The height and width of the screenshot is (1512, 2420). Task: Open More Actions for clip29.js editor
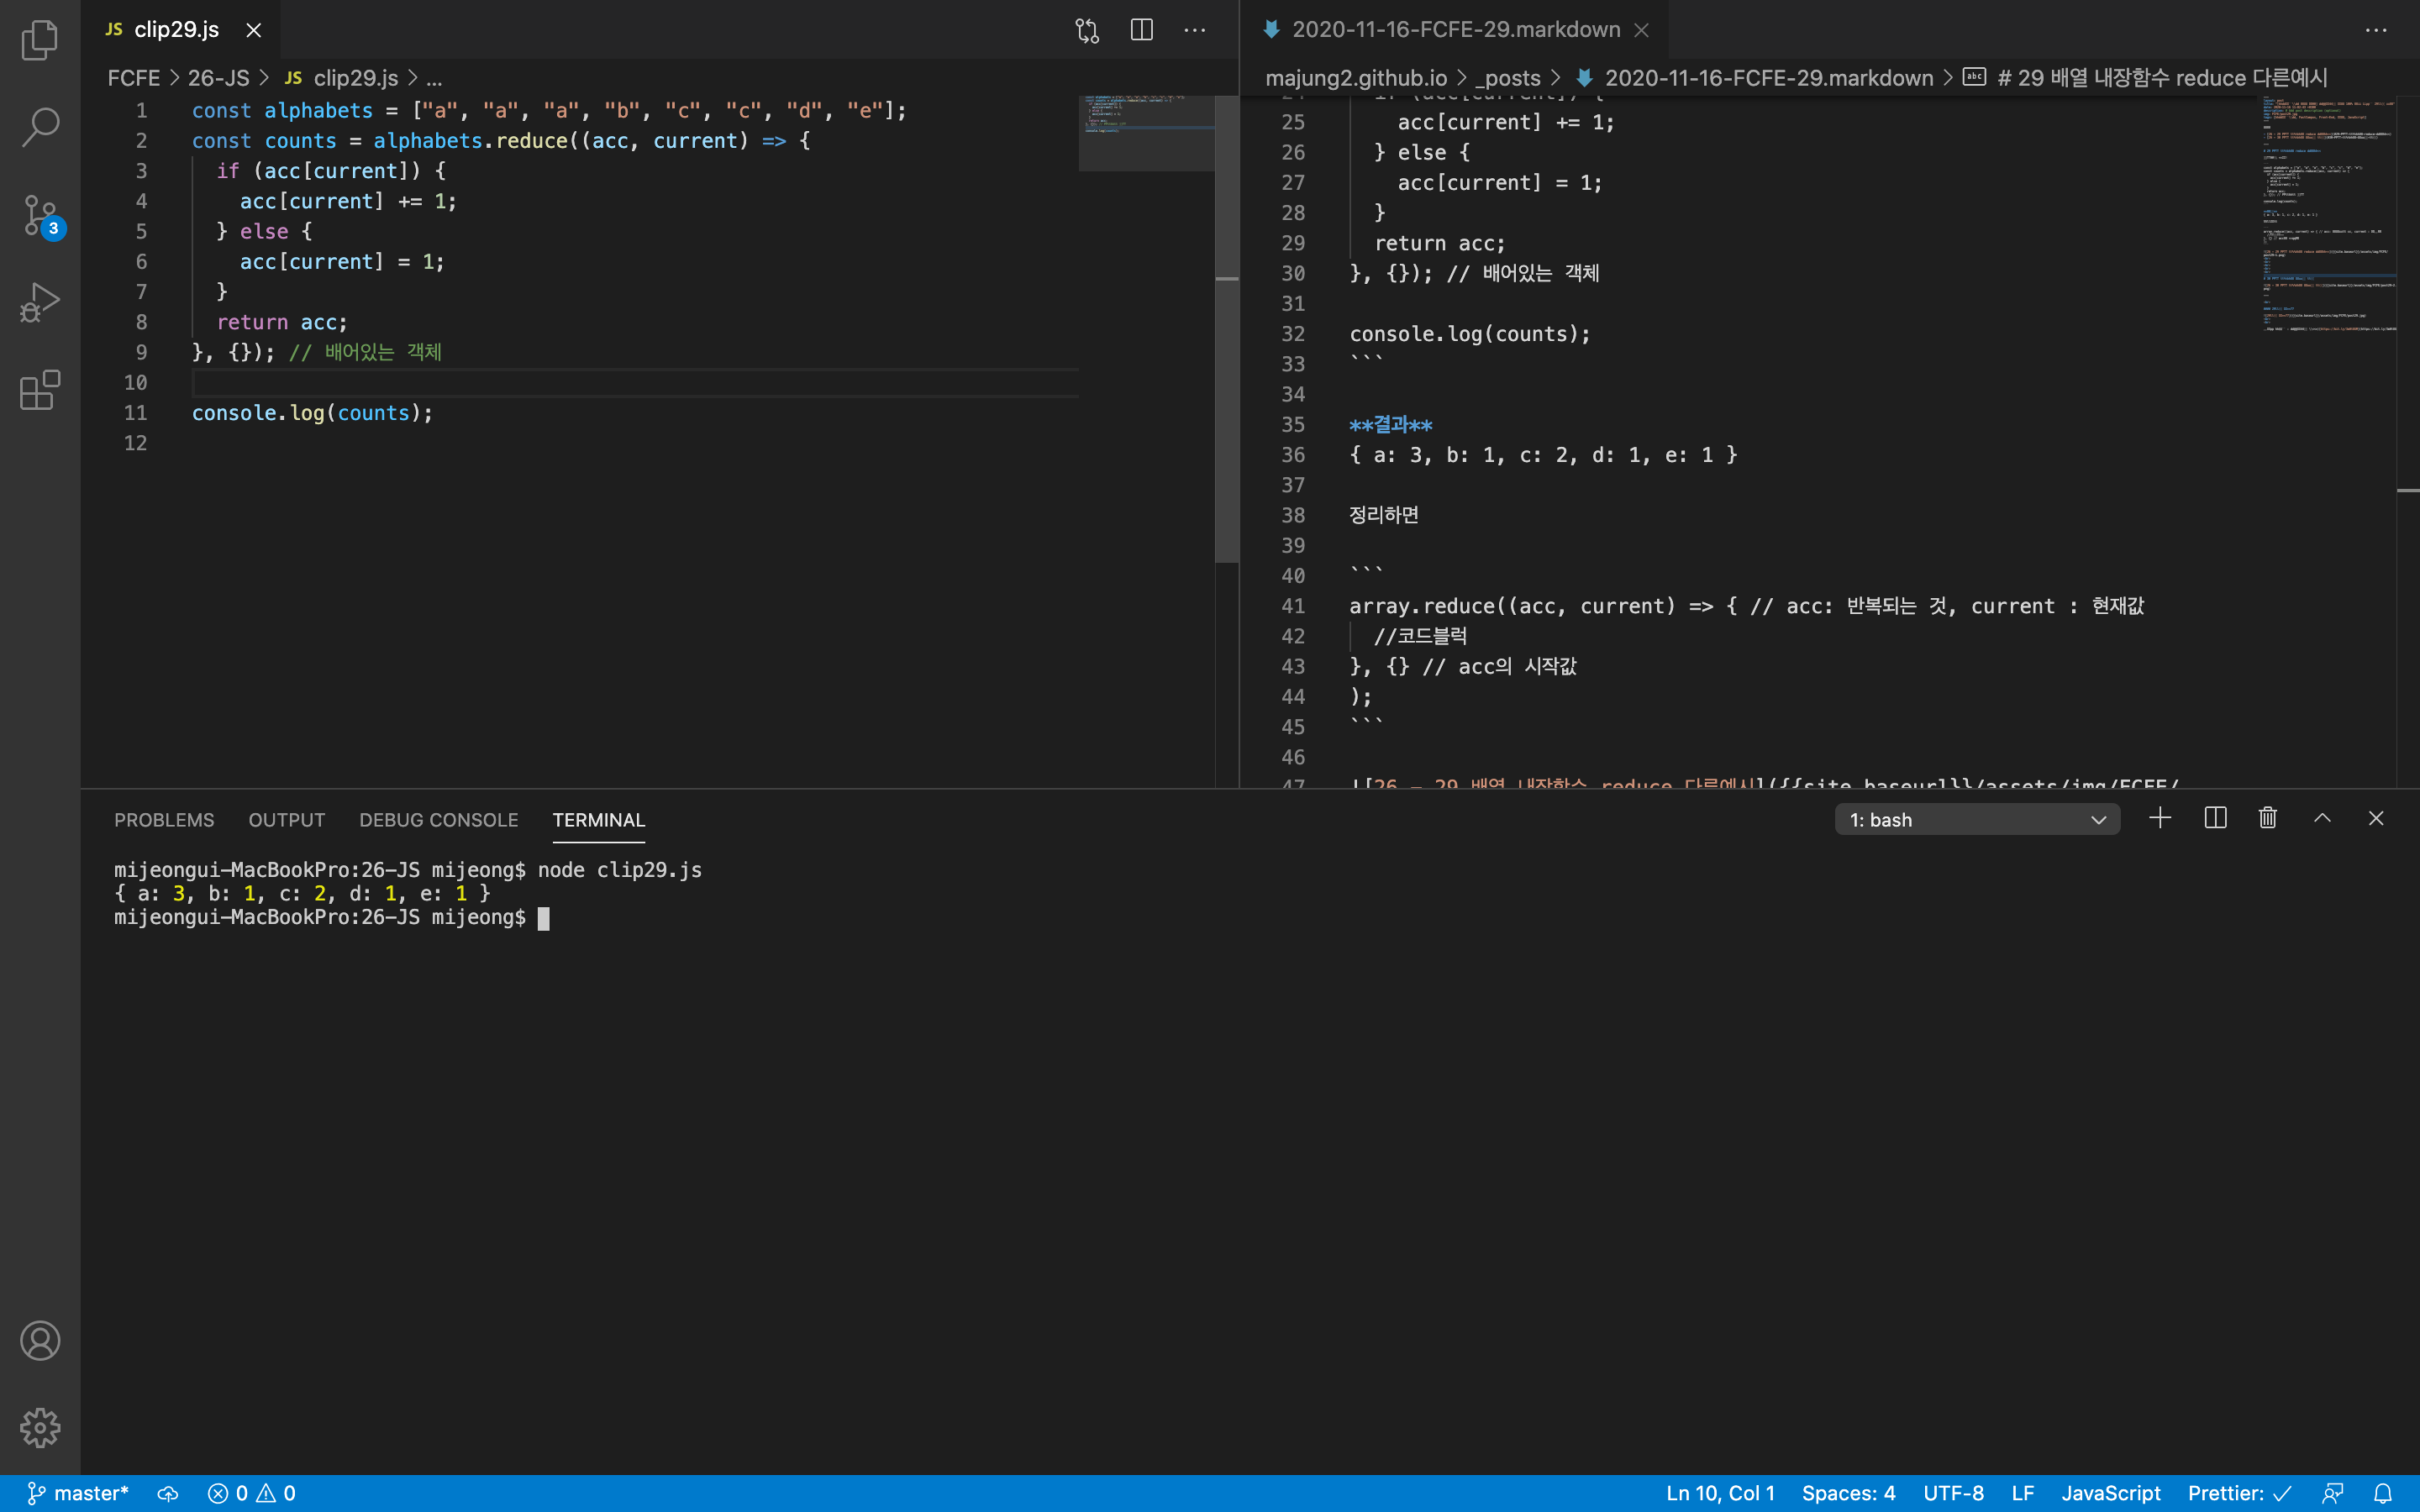tap(1195, 30)
